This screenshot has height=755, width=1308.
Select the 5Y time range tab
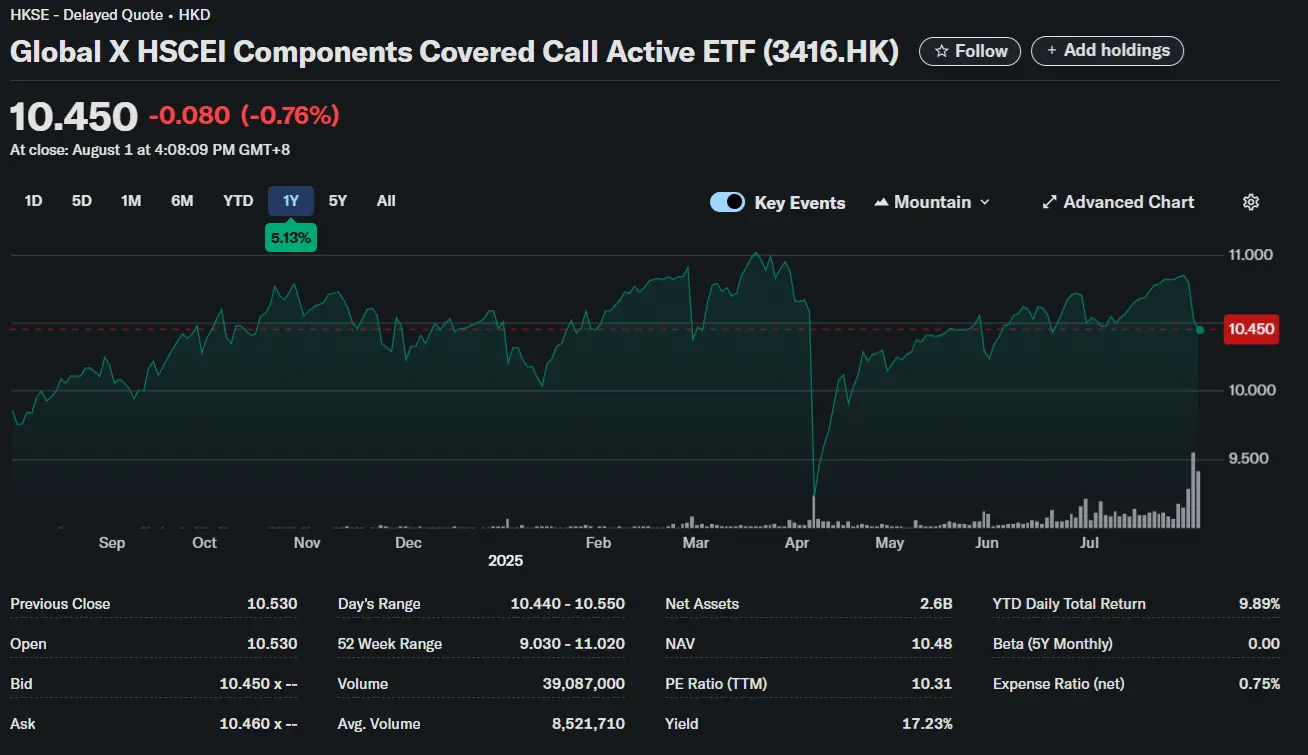(338, 201)
